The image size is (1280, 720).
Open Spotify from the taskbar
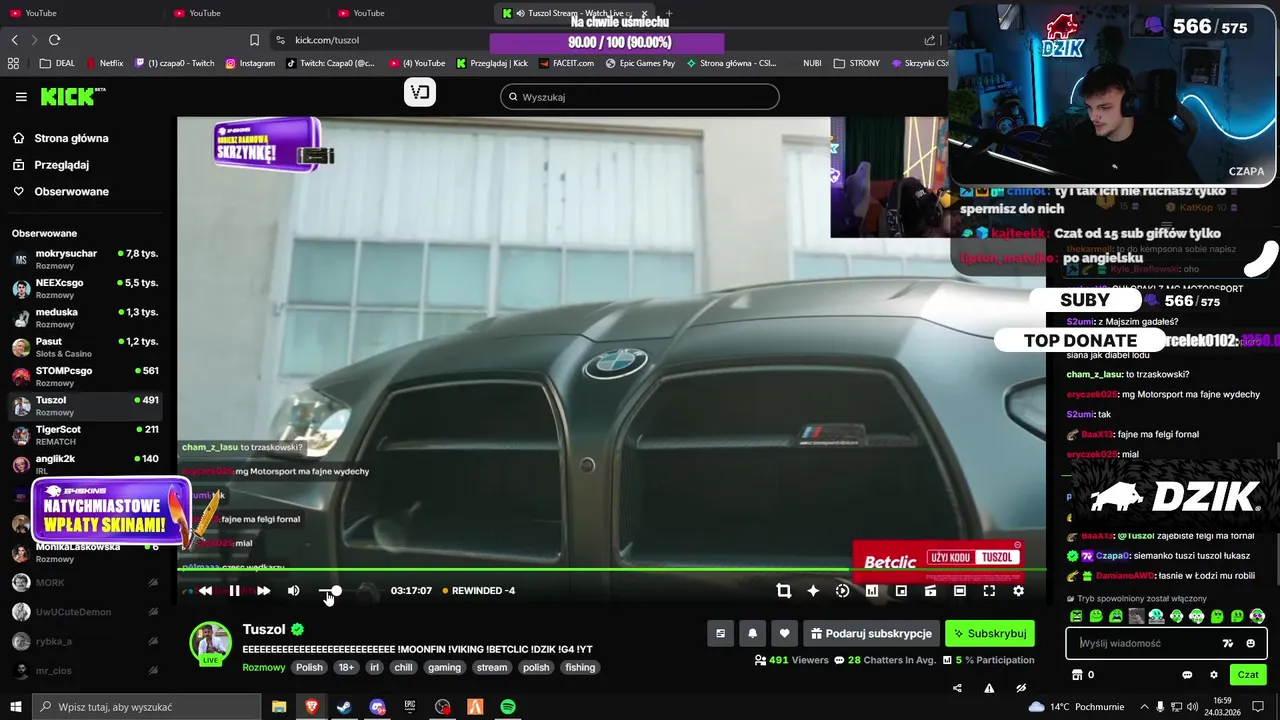pyautogui.click(x=508, y=707)
